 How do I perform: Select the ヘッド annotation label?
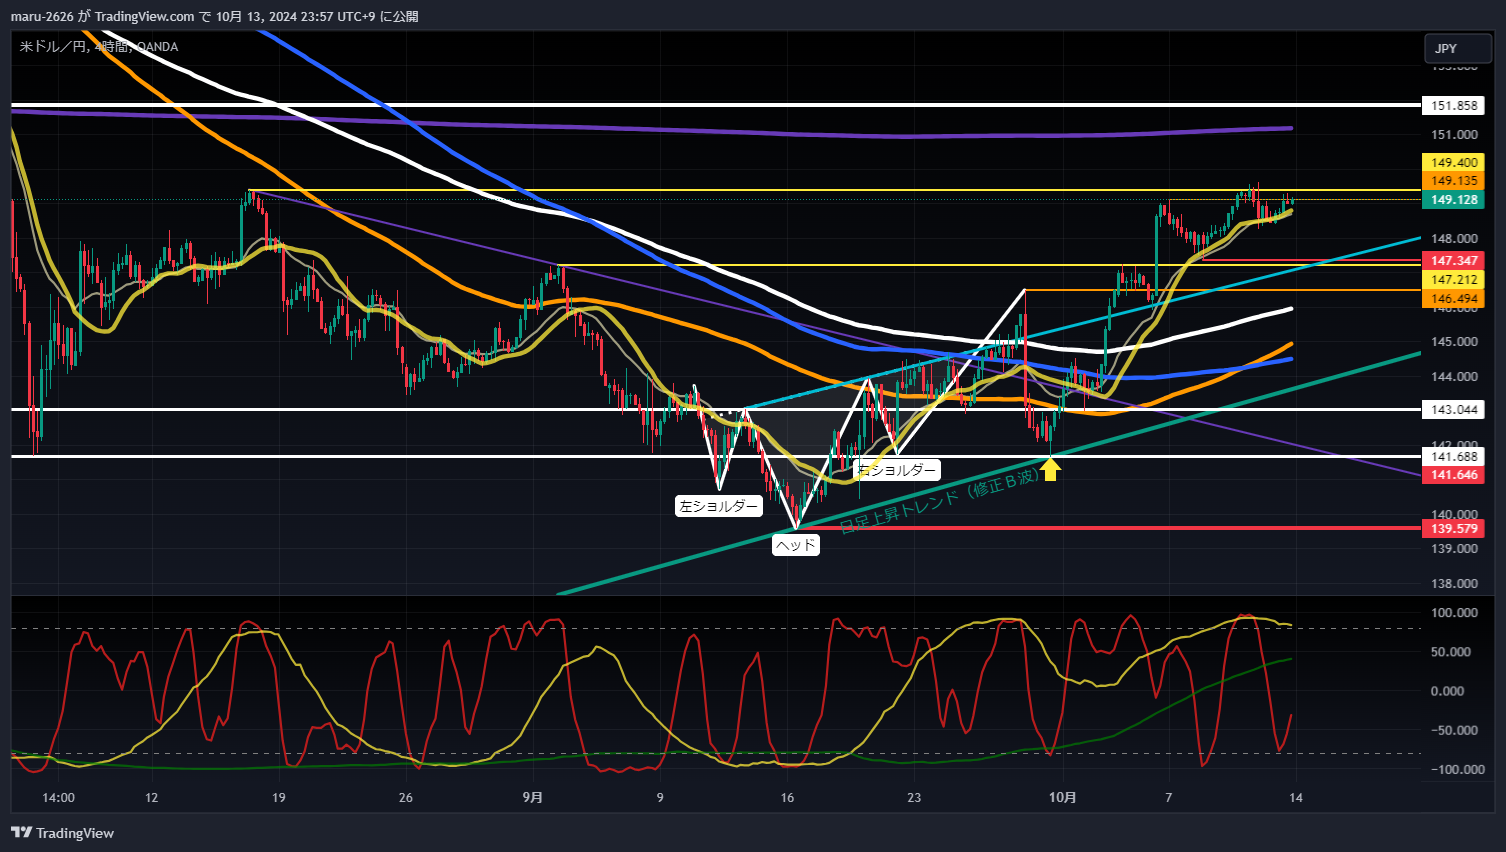[x=796, y=545]
